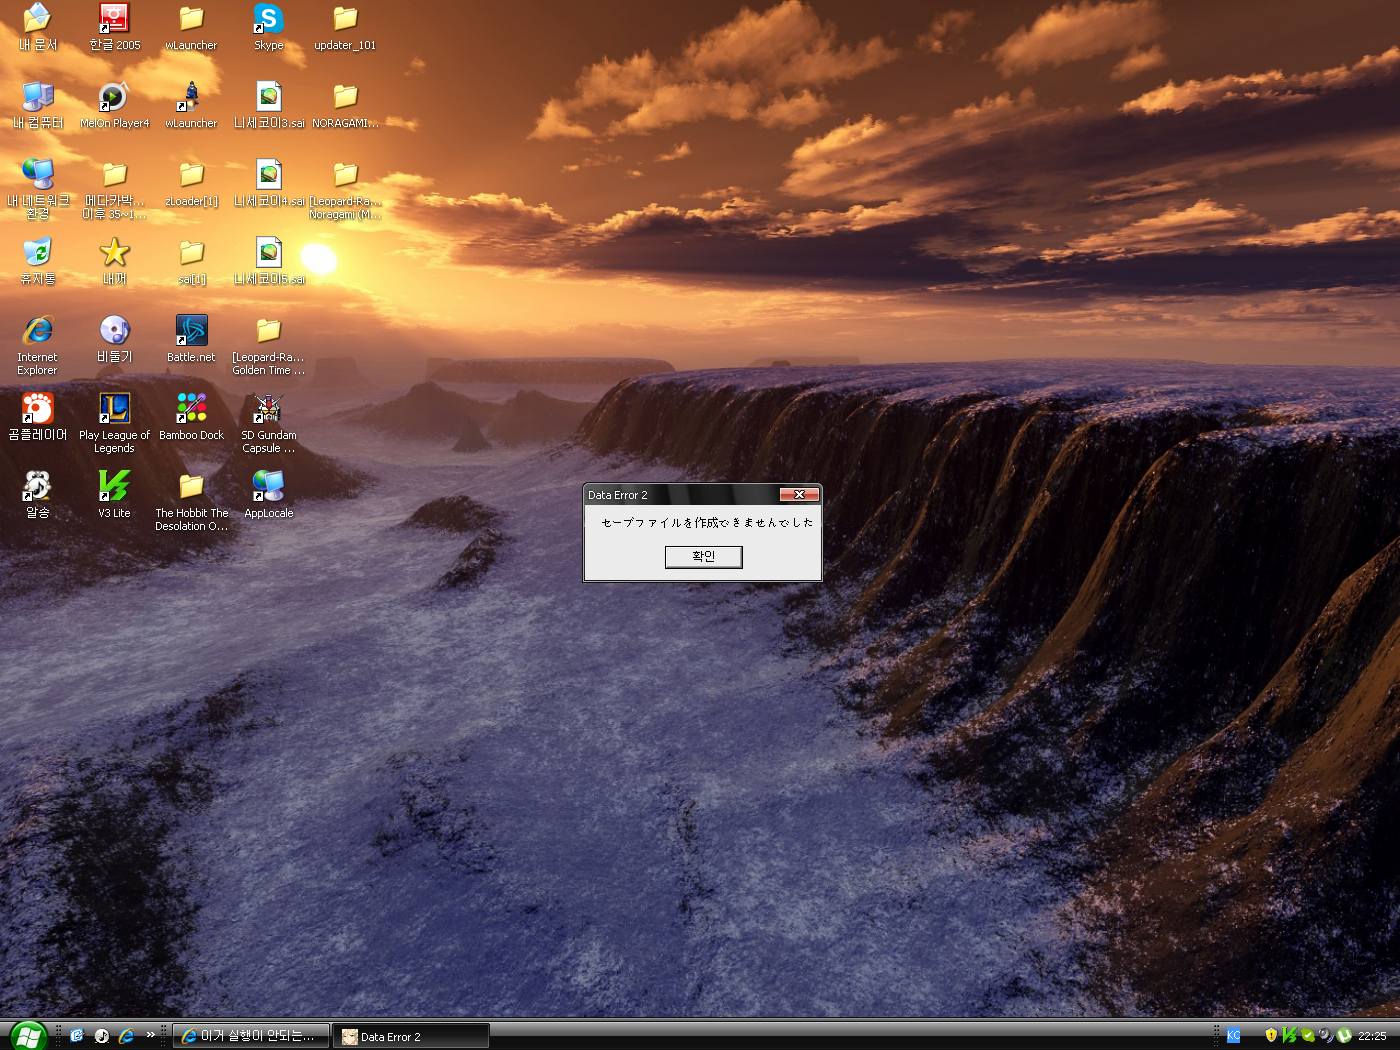Select Play League of Legends shortcut

(x=114, y=409)
